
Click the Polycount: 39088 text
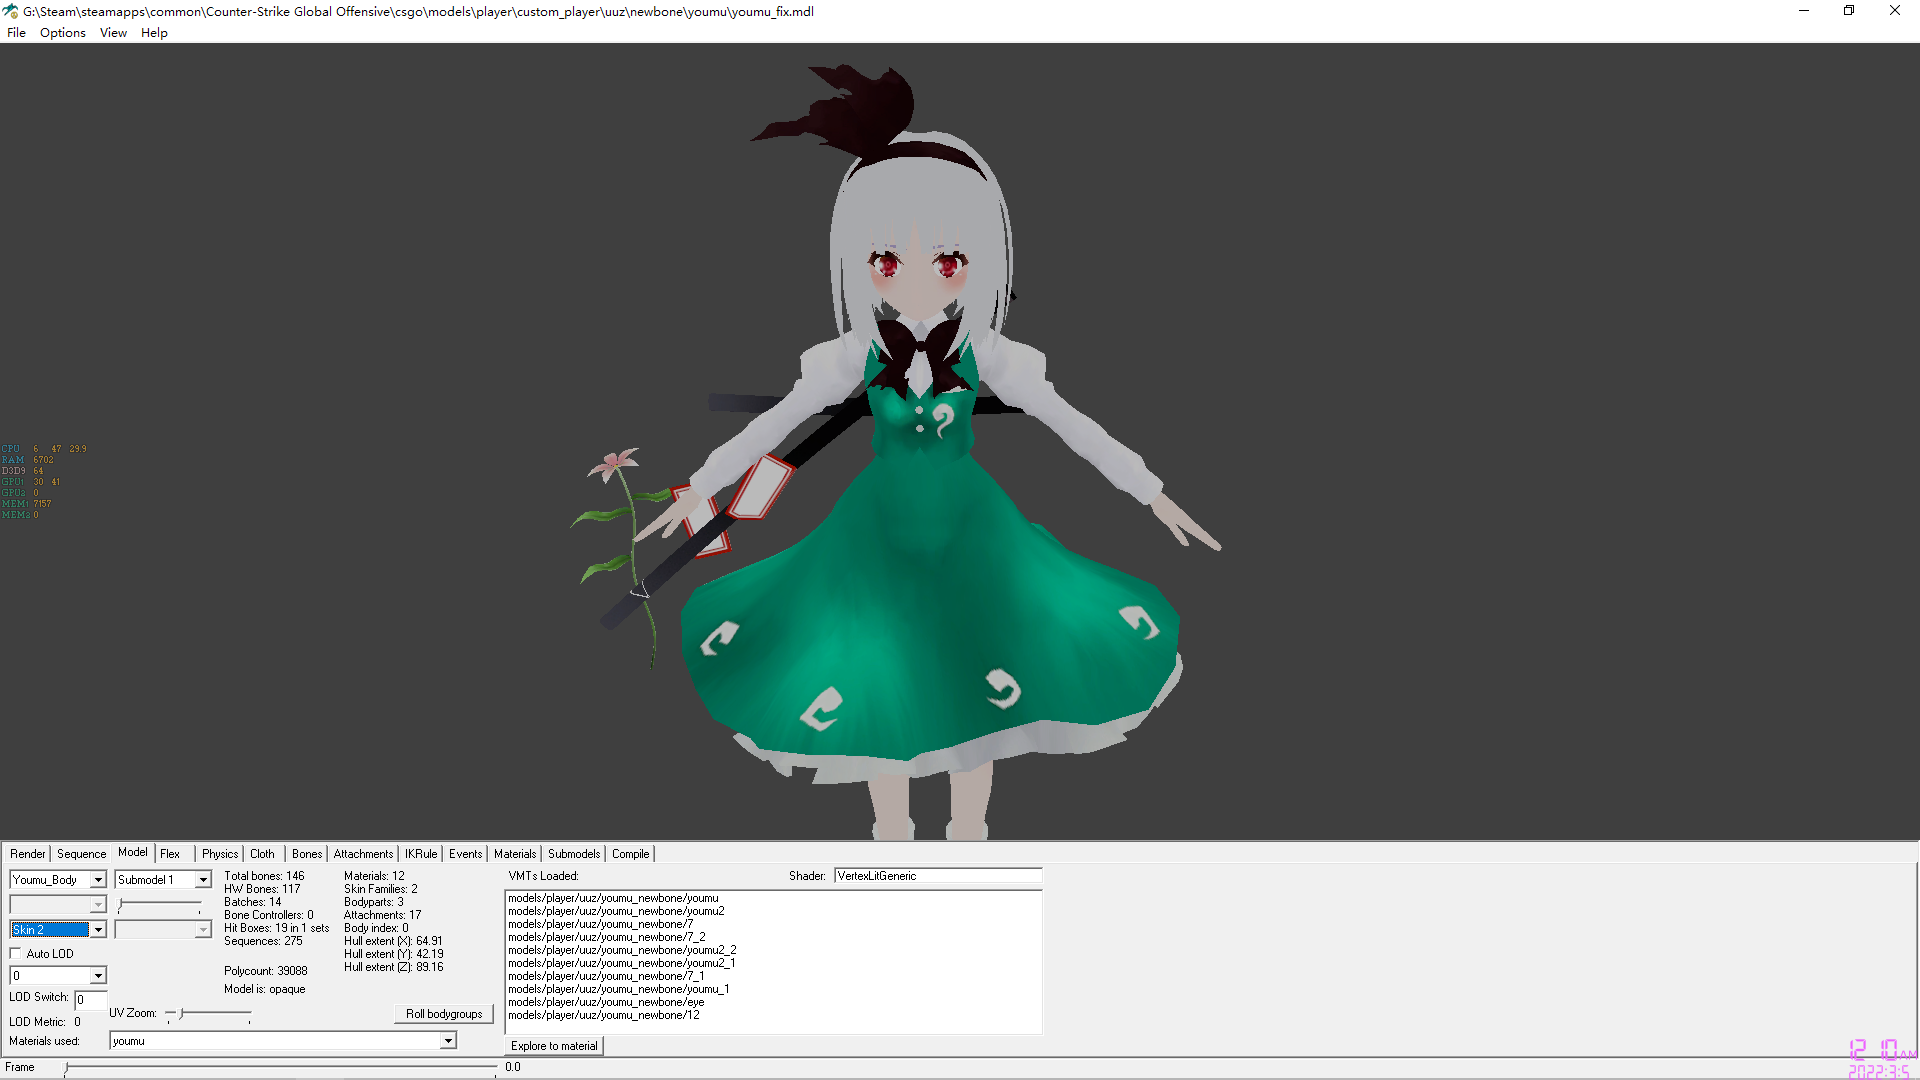tap(266, 971)
